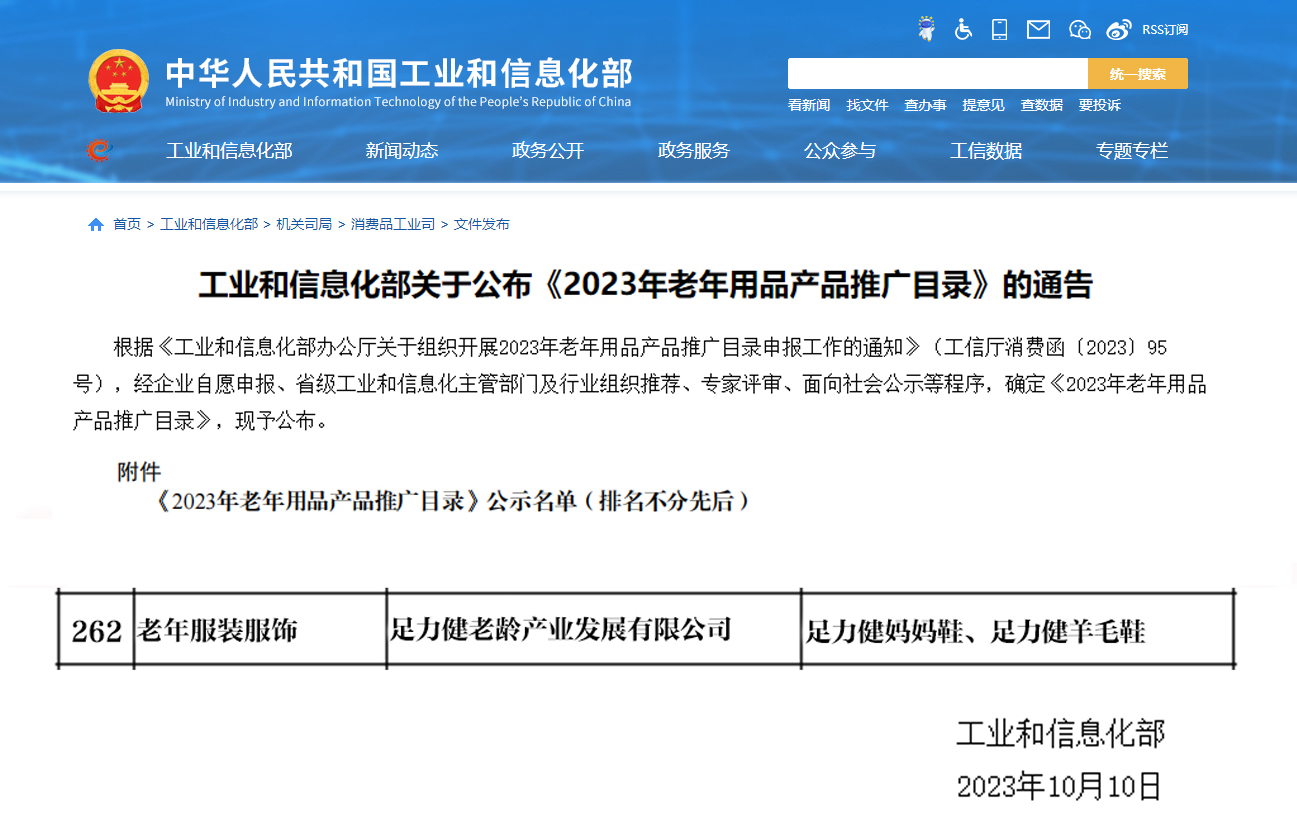1297x833 pixels.
Task: Open the WeChat icon
Action: (1079, 29)
